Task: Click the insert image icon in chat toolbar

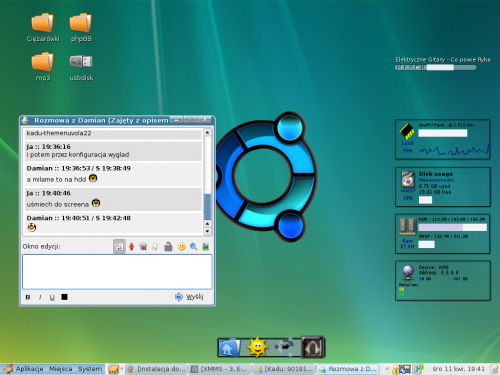Action: pyautogui.click(x=206, y=247)
